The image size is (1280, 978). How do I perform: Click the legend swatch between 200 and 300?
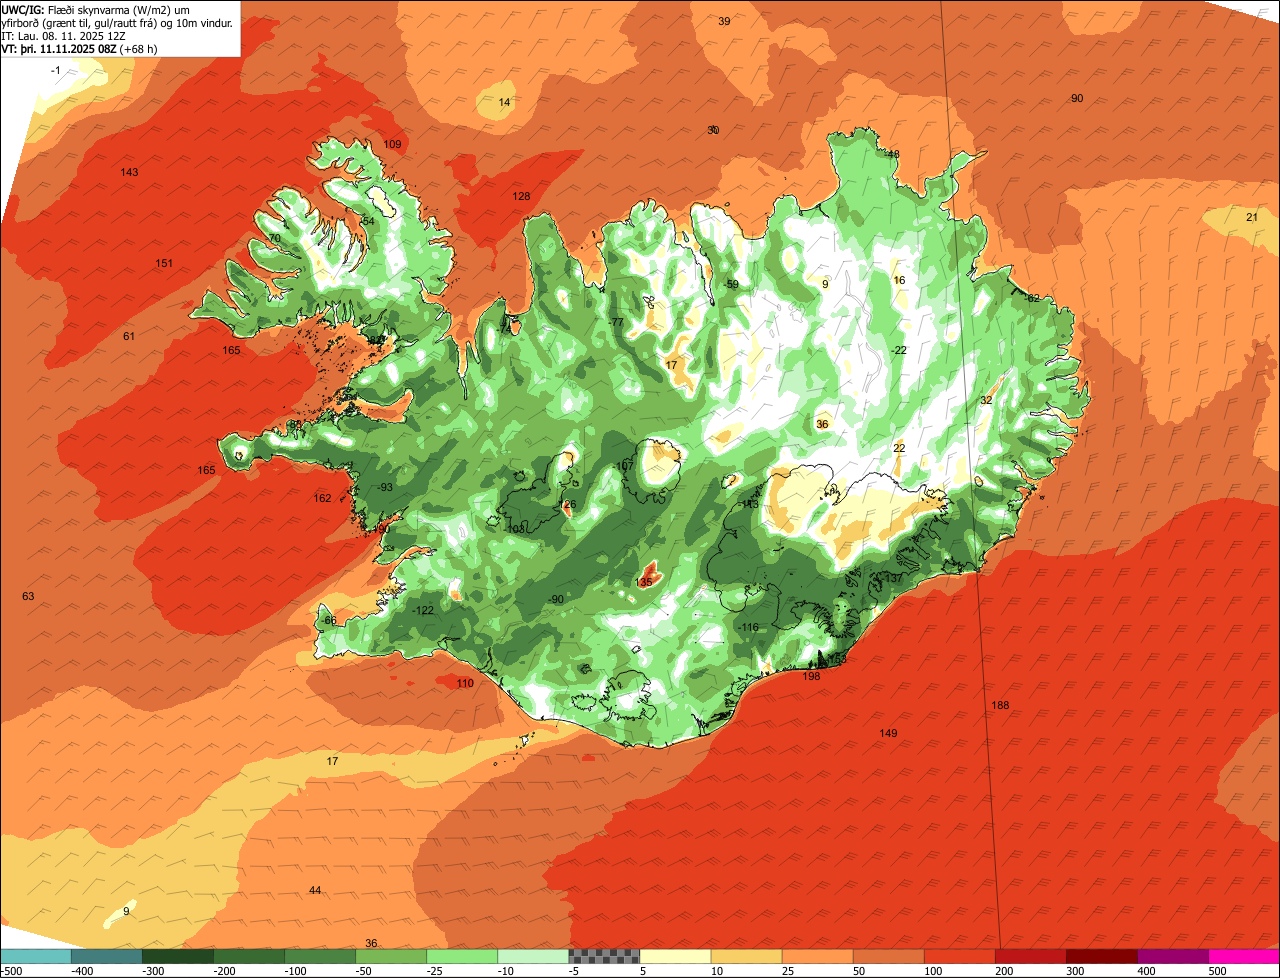point(1030,956)
